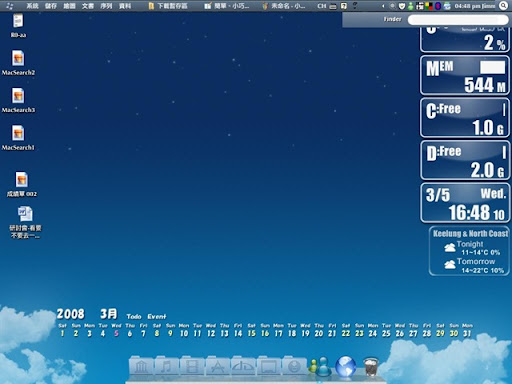
Task: Click the CPU 2 % widget
Action: pos(465,39)
